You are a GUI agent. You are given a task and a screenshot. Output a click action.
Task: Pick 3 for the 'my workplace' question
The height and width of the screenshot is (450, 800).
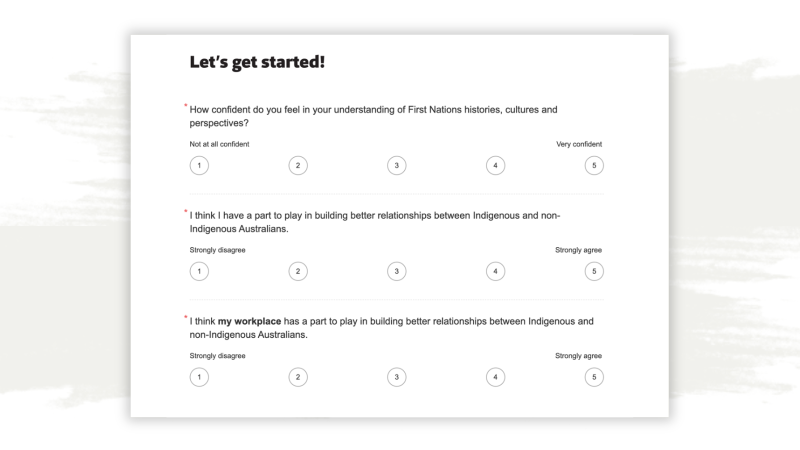396,376
